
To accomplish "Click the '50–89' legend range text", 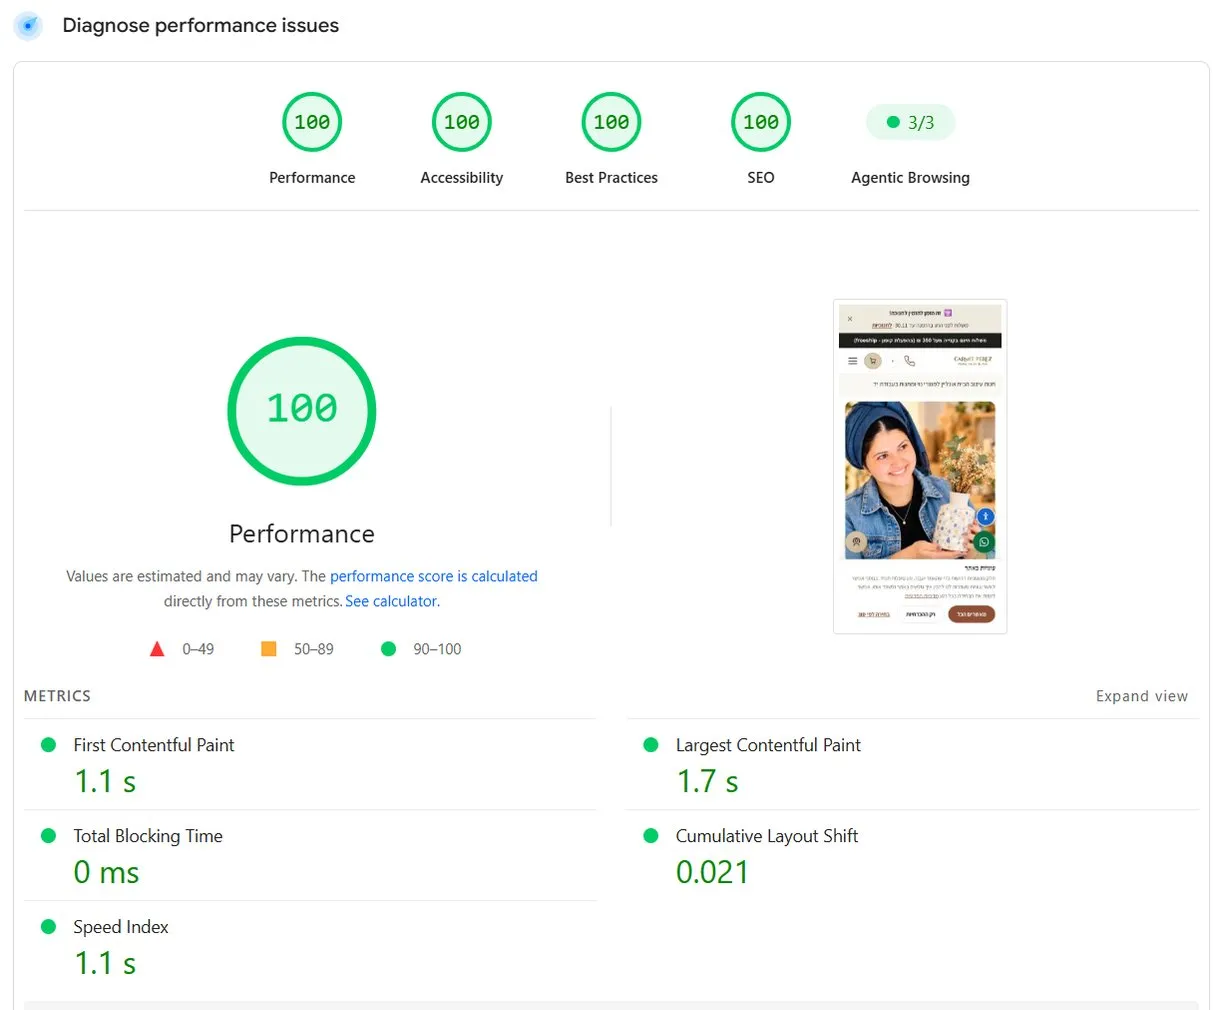I will click(x=314, y=649).
